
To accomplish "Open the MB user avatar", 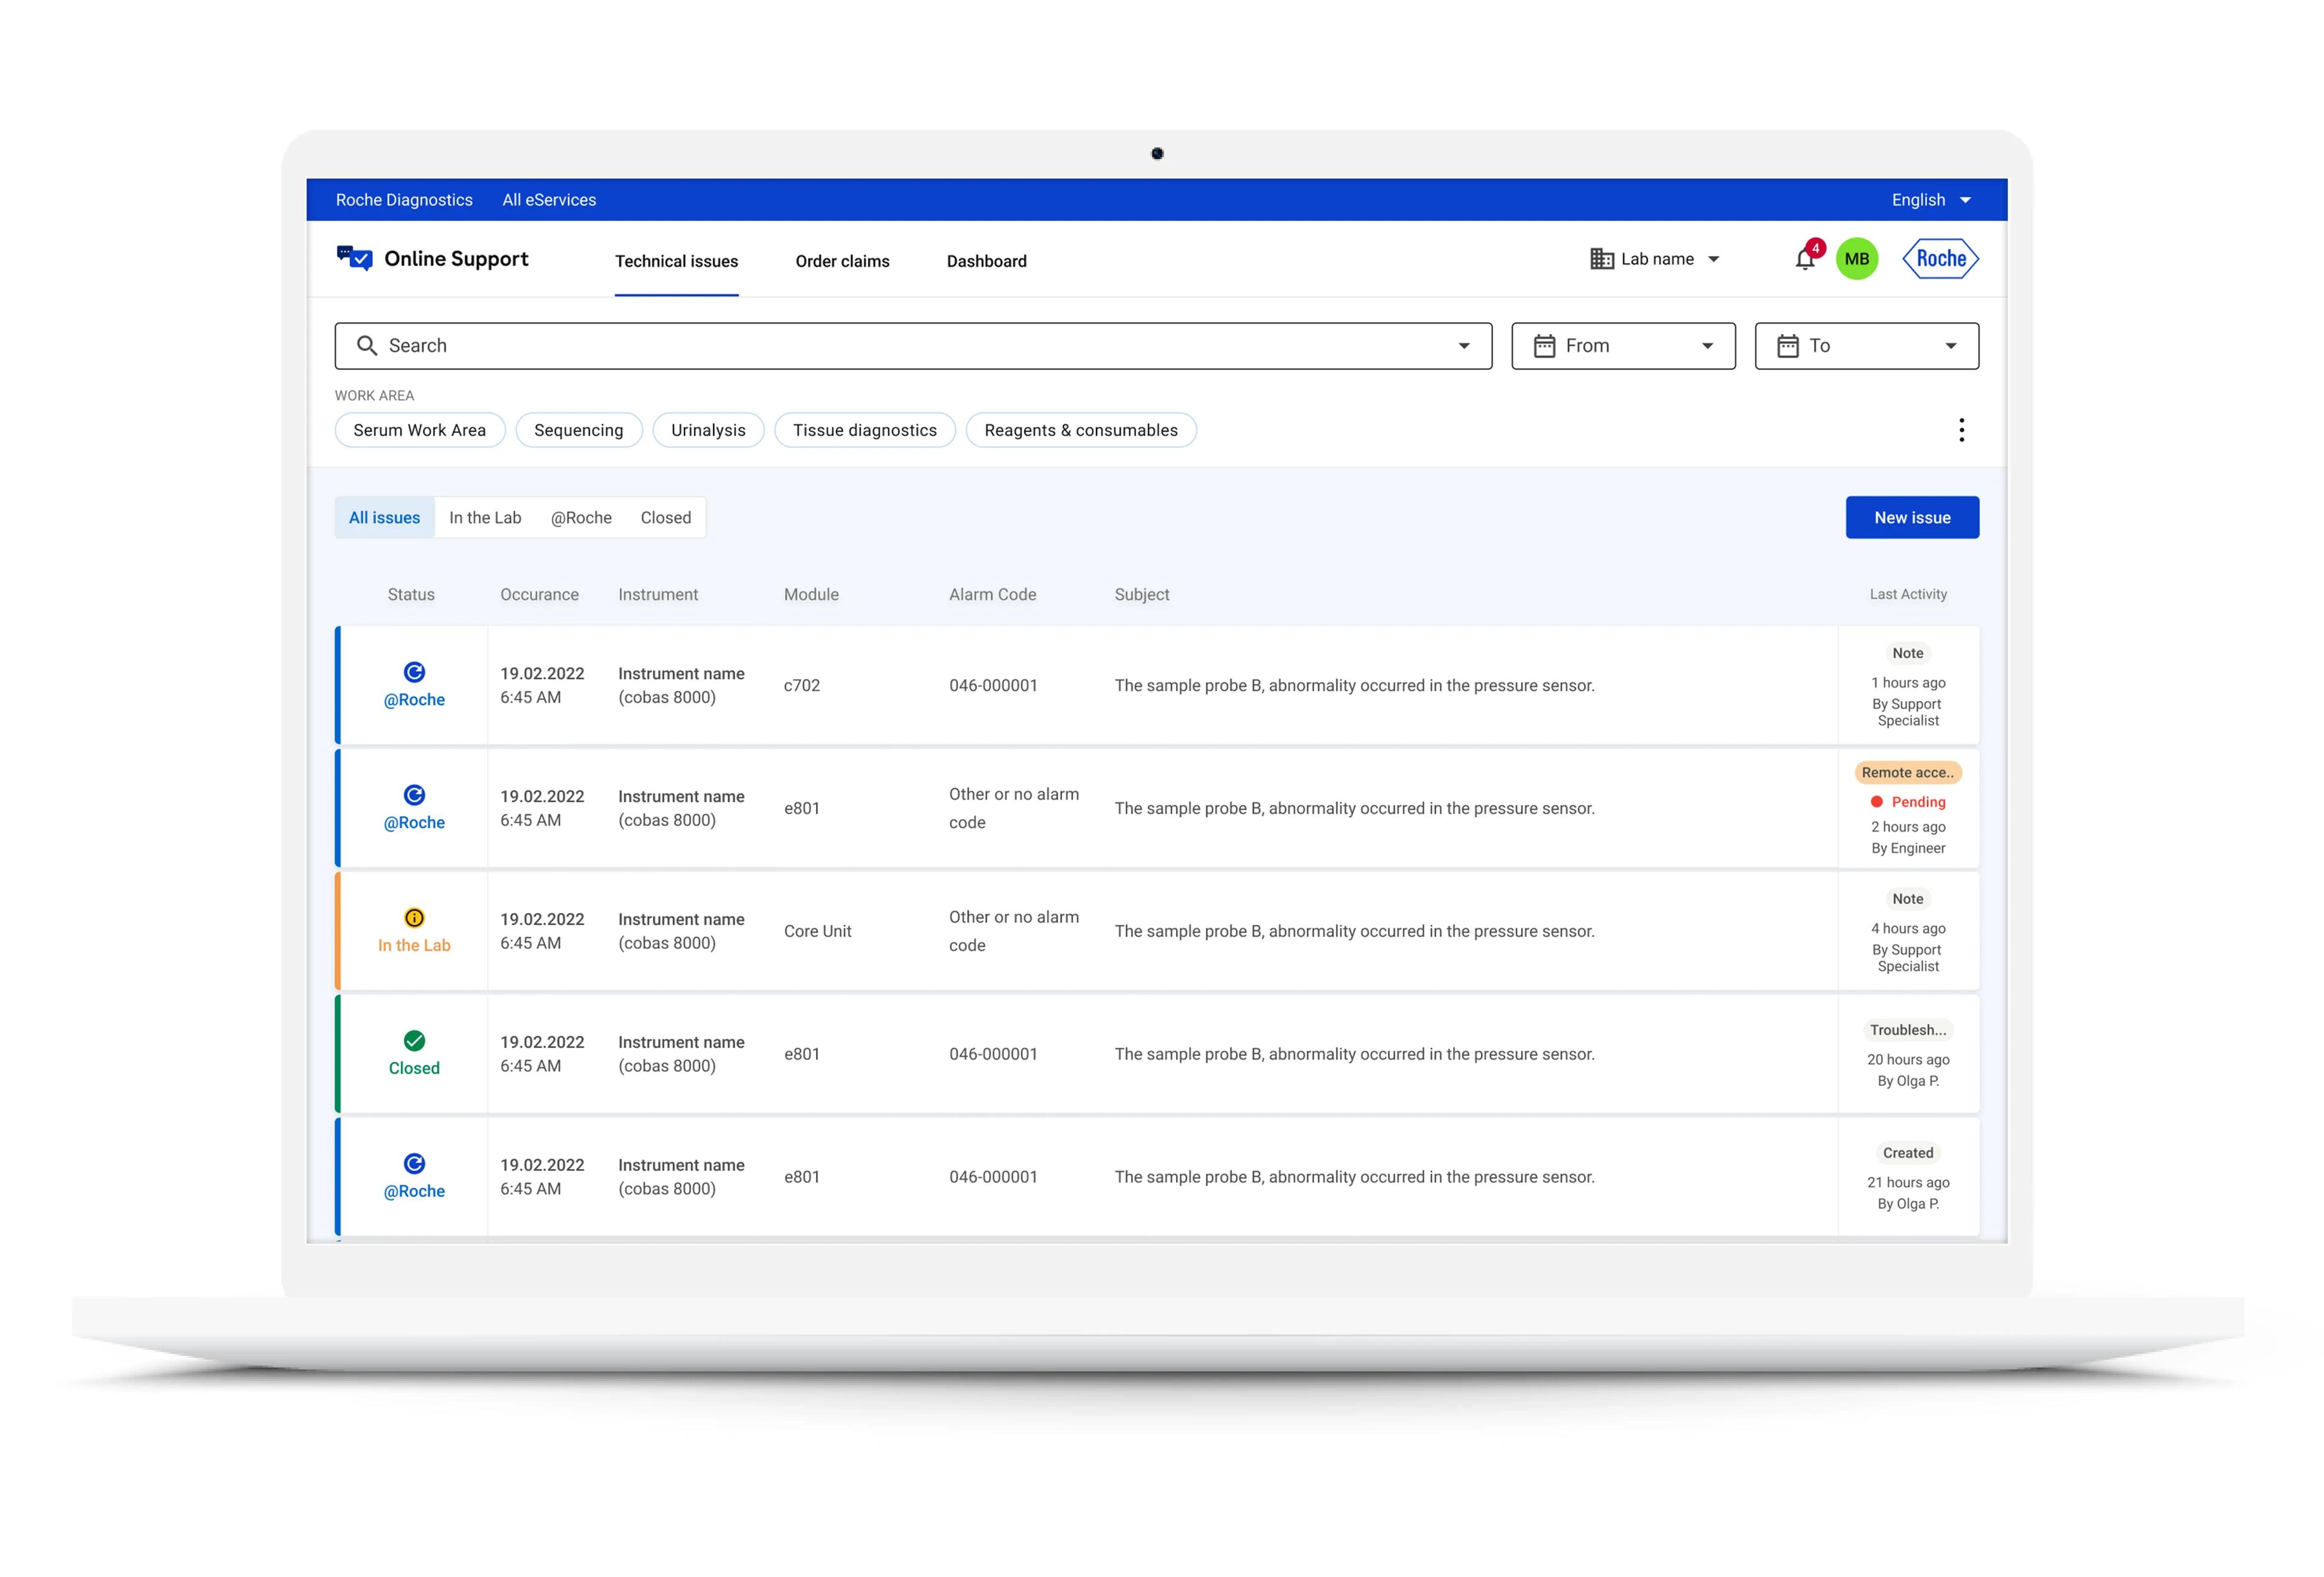I will pyautogui.click(x=1857, y=259).
